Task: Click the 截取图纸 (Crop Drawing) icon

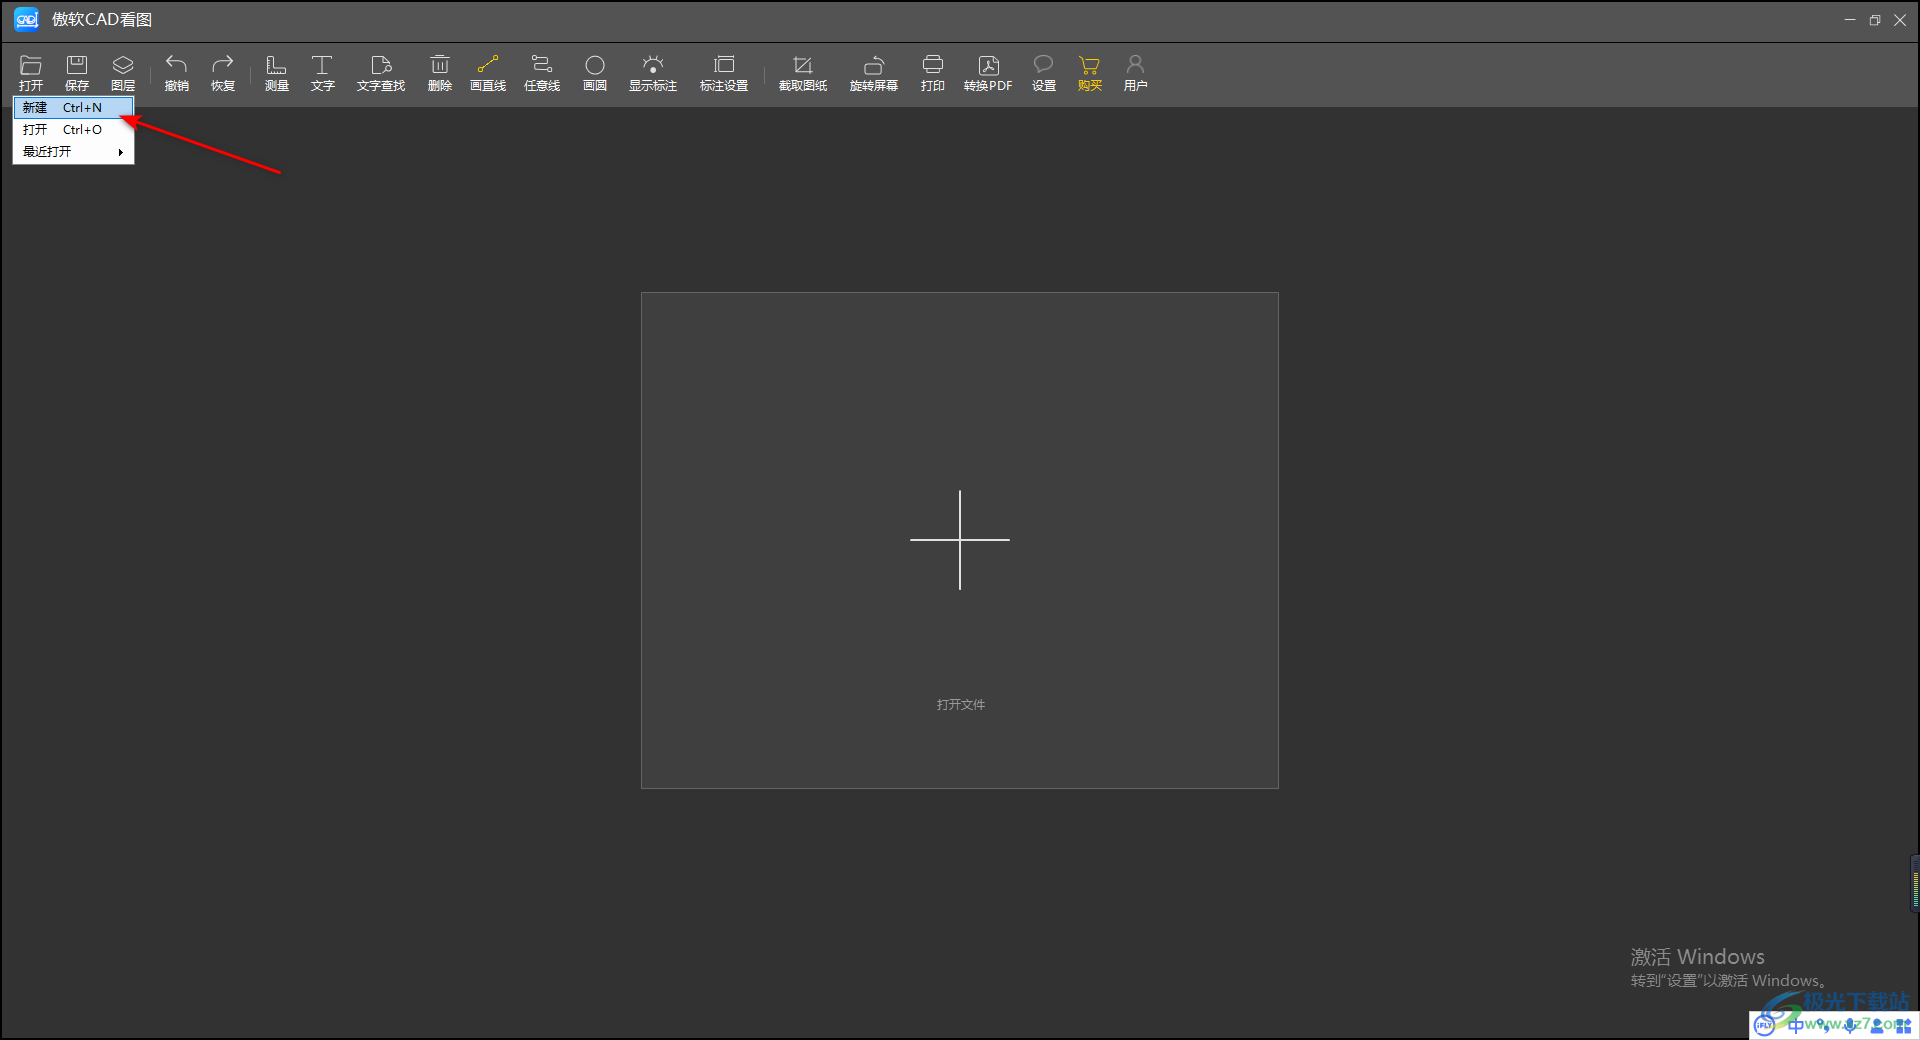Action: tap(802, 73)
